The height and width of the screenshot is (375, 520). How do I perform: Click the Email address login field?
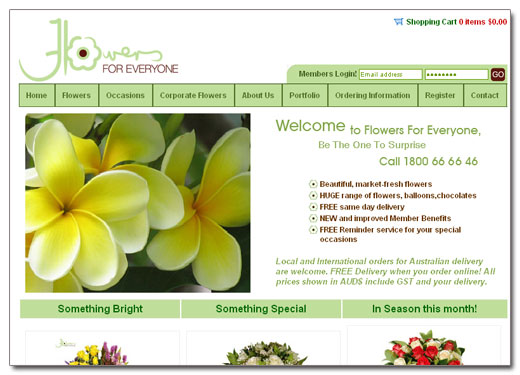(x=390, y=74)
